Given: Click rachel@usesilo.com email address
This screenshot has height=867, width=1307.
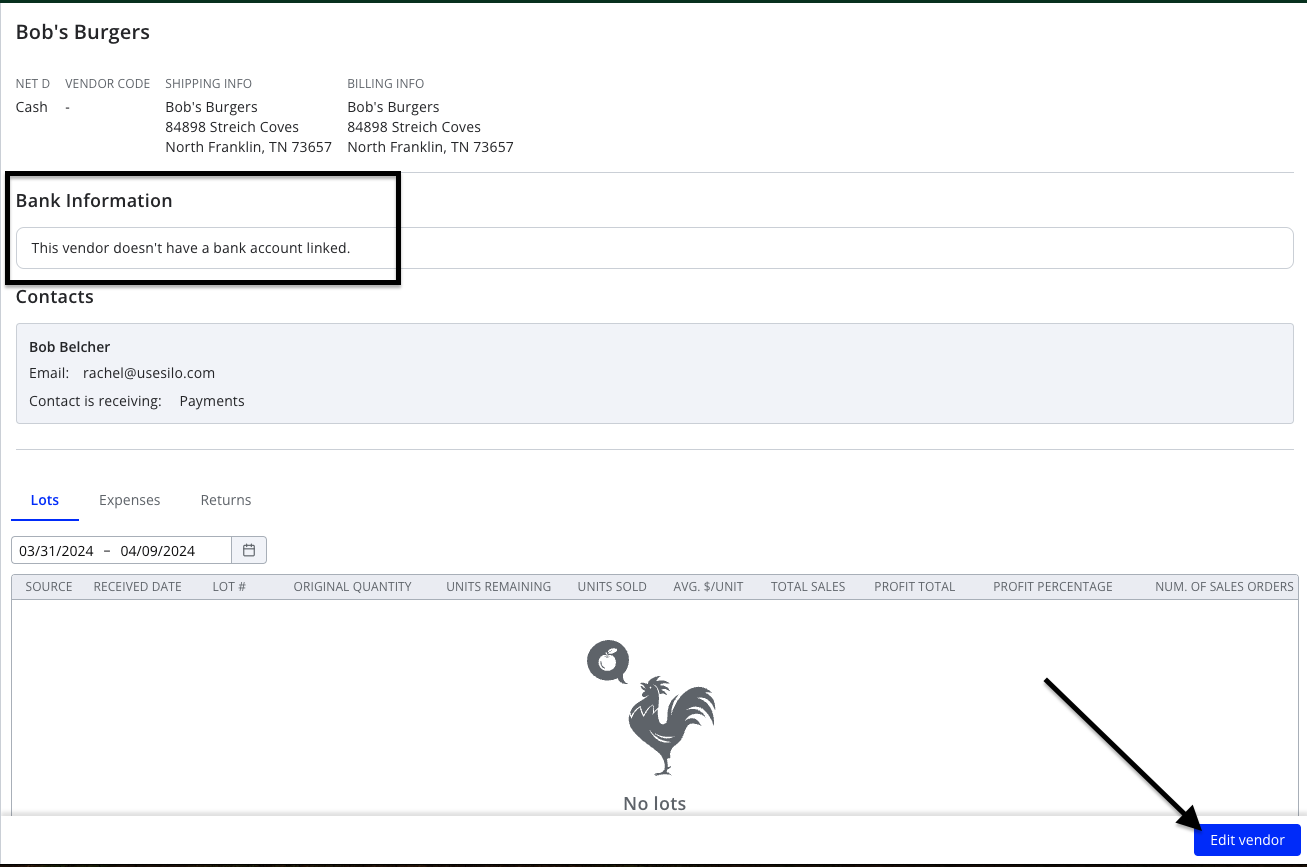Looking at the screenshot, I should point(149,373).
